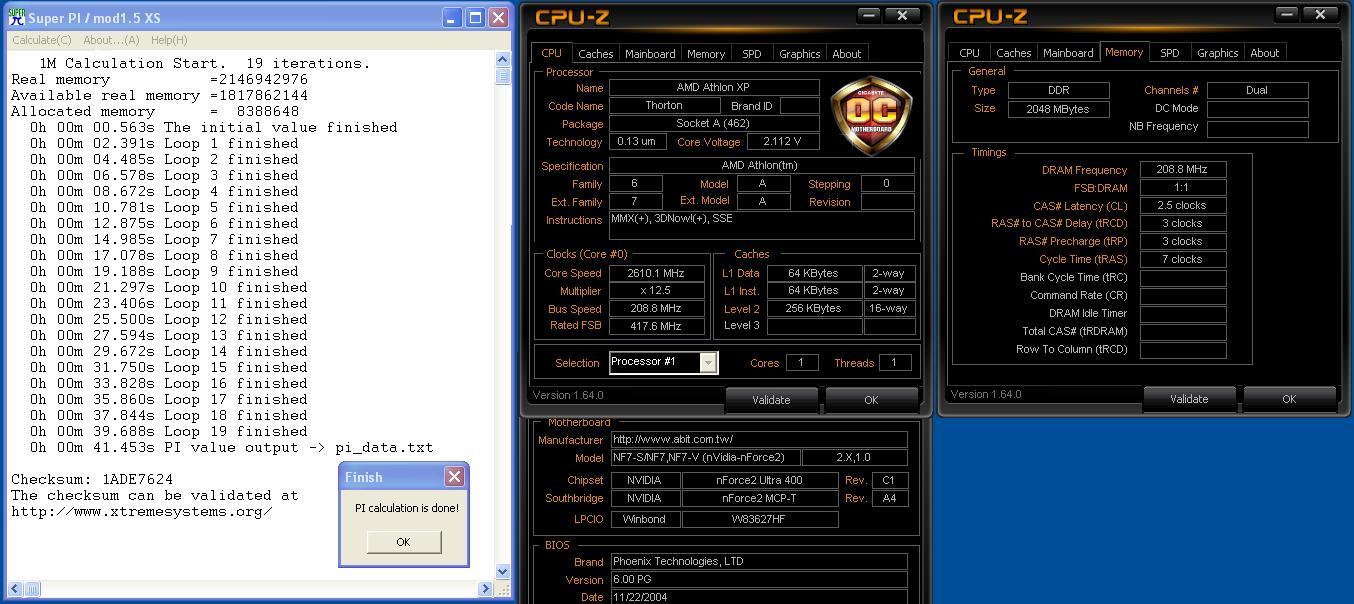Screen dimensions: 1354x604
Task: Minimize the Super PI window
Action: (x=451, y=18)
